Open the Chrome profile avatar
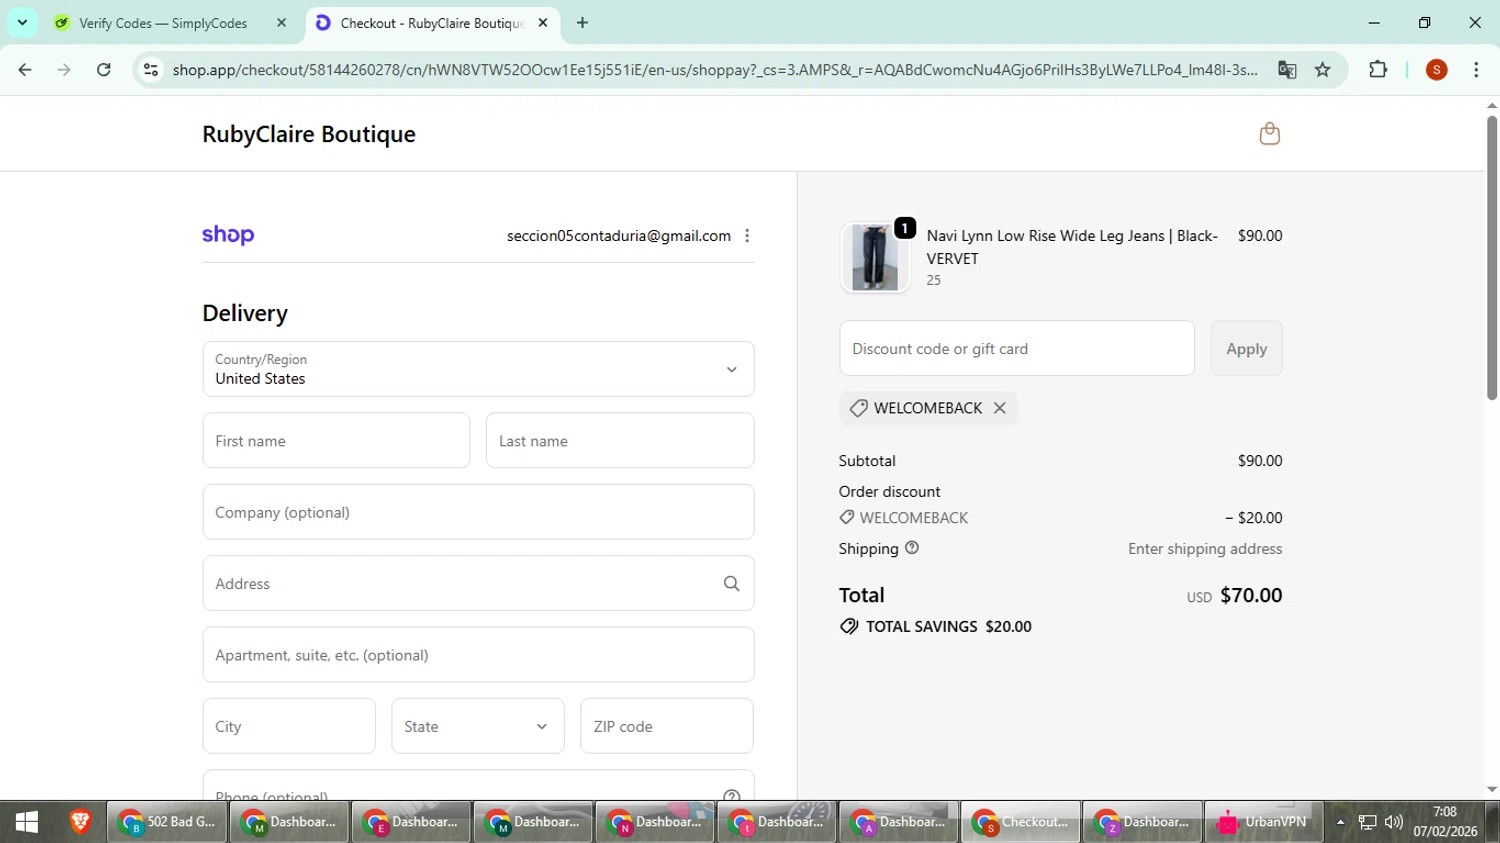This screenshot has width=1500, height=843. 1437,69
